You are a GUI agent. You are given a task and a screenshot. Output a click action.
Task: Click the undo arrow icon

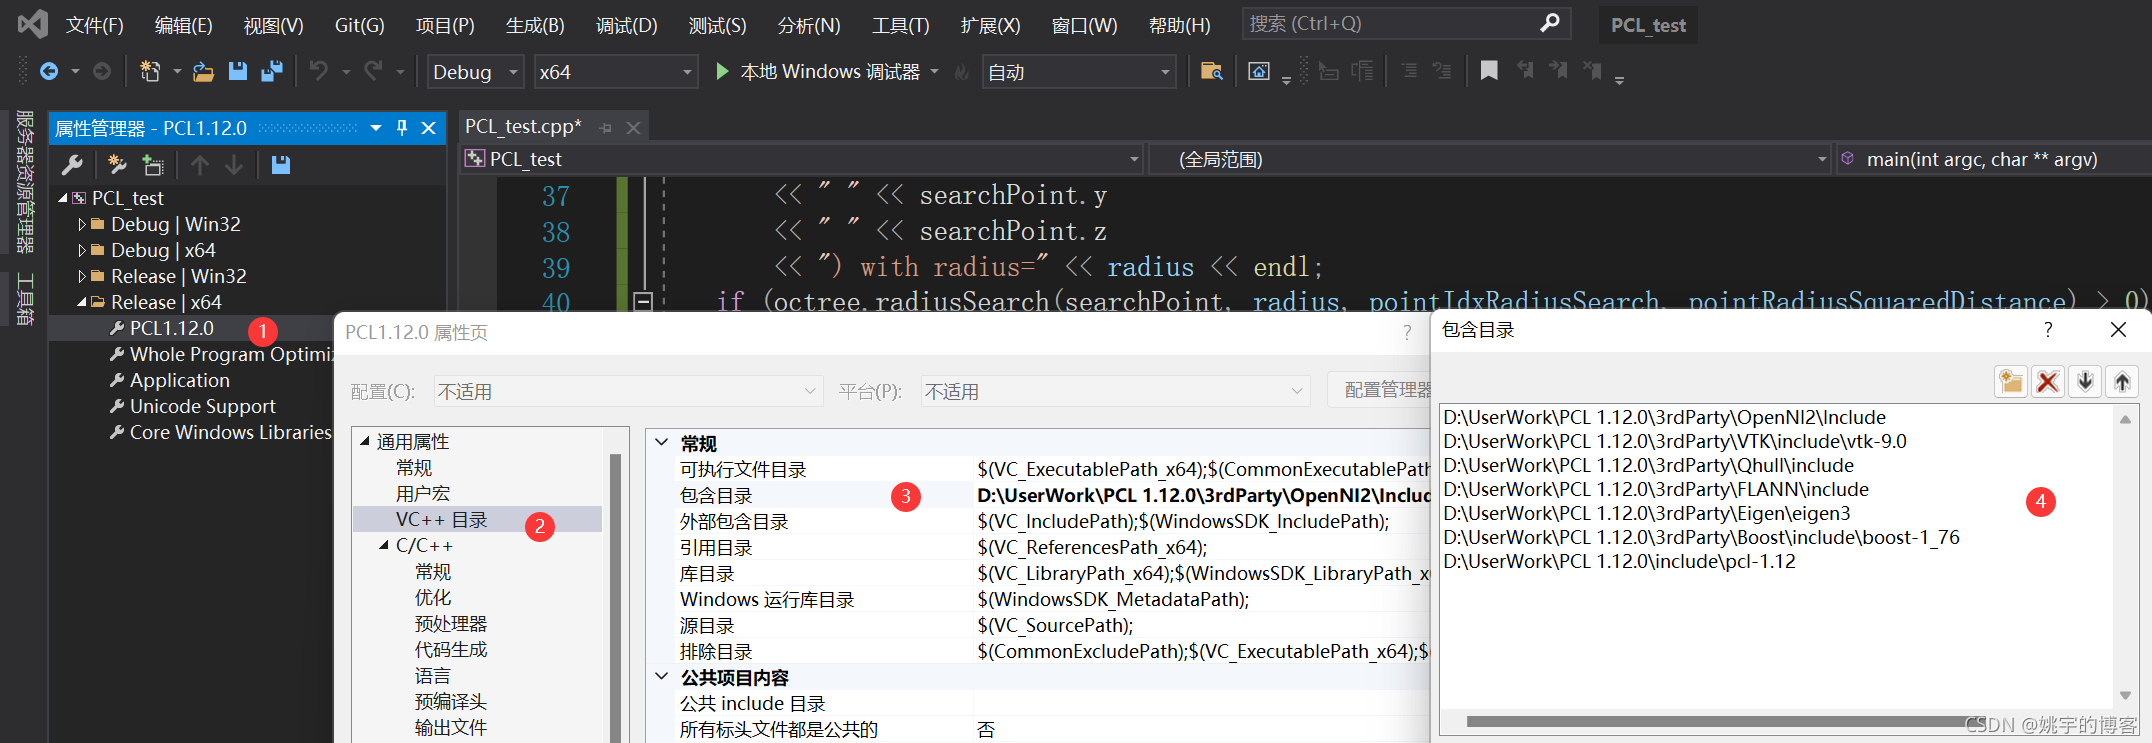319,71
